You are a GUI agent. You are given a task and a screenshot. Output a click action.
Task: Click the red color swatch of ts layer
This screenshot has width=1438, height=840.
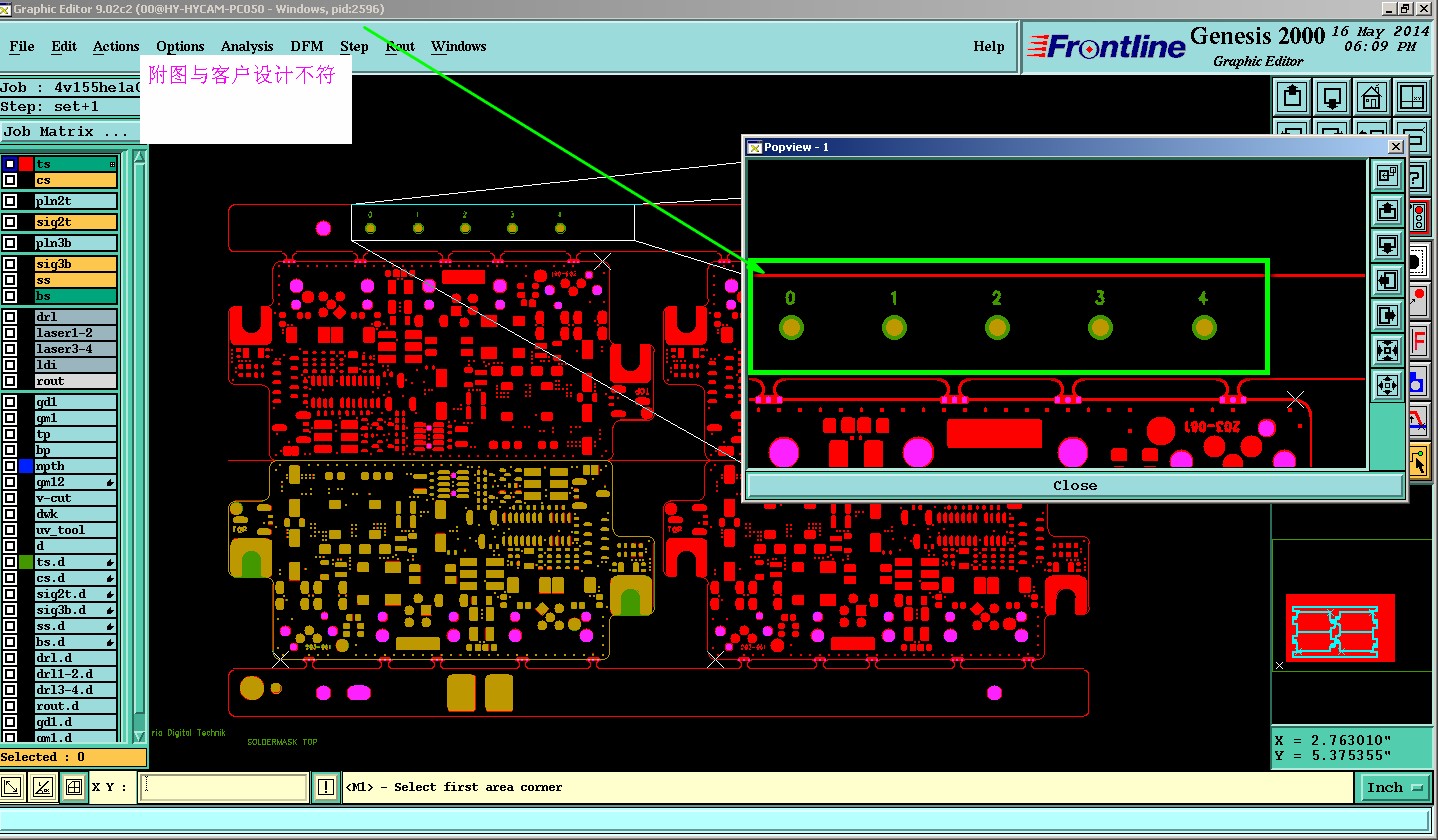coord(26,164)
